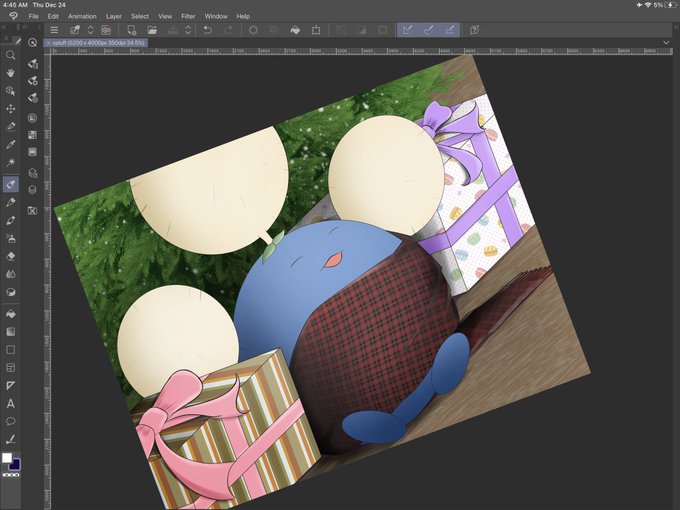Select the transparent color swatch
This screenshot has height=510, width=680.
(11, 475)
